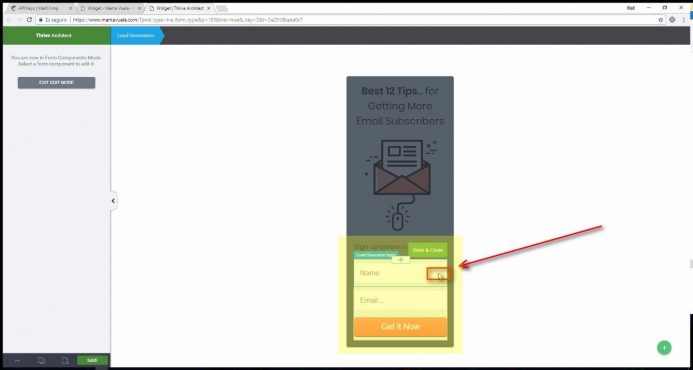Click the Exit Edit Mode button

pos(56,83)
